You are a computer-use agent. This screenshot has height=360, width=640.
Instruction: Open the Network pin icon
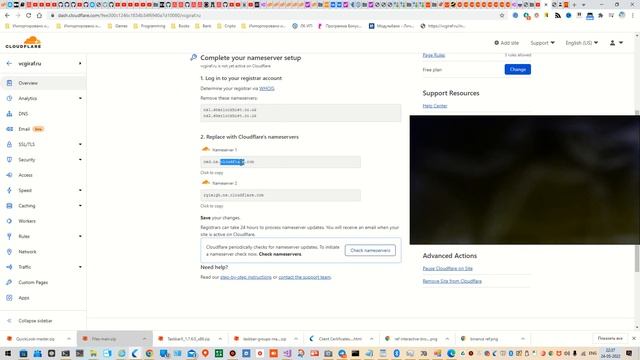[x=9, y=252]
